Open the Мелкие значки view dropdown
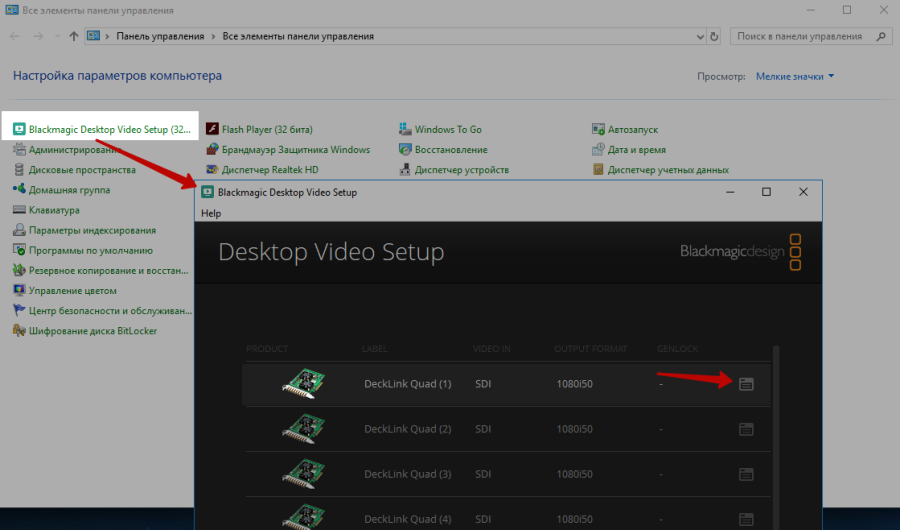This screenshot has width=900, height=530. point(795,76)
